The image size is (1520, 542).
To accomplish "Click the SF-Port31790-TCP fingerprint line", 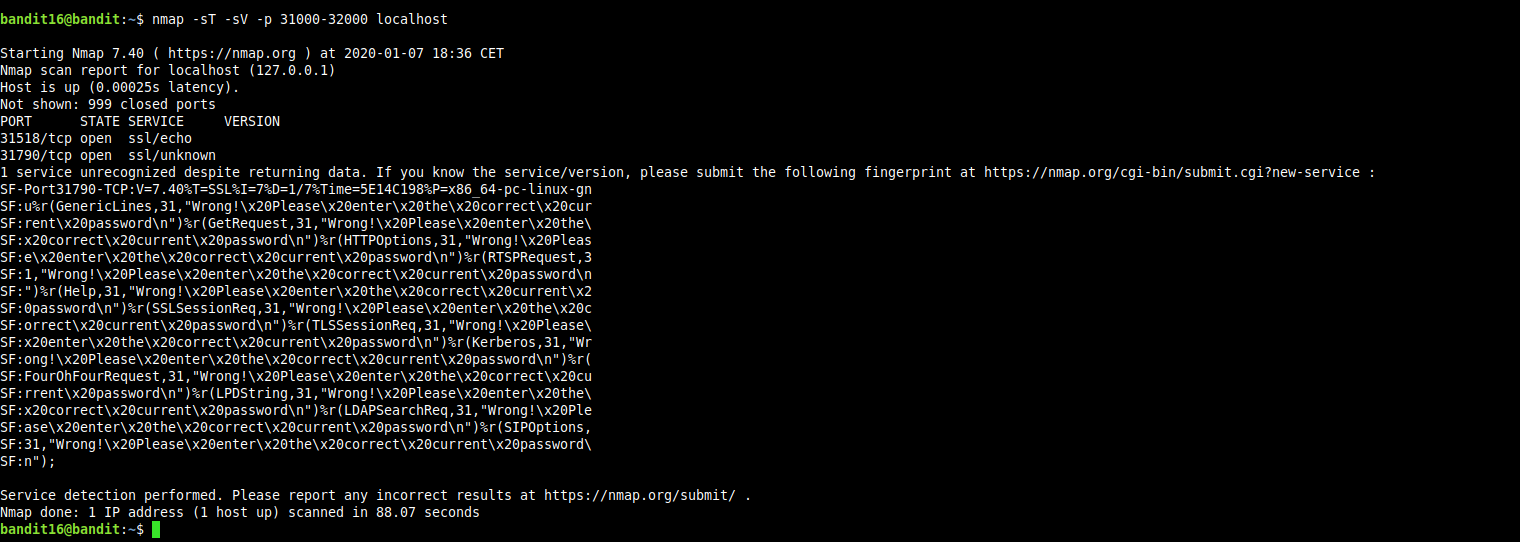I will click(x=296, y=189).
